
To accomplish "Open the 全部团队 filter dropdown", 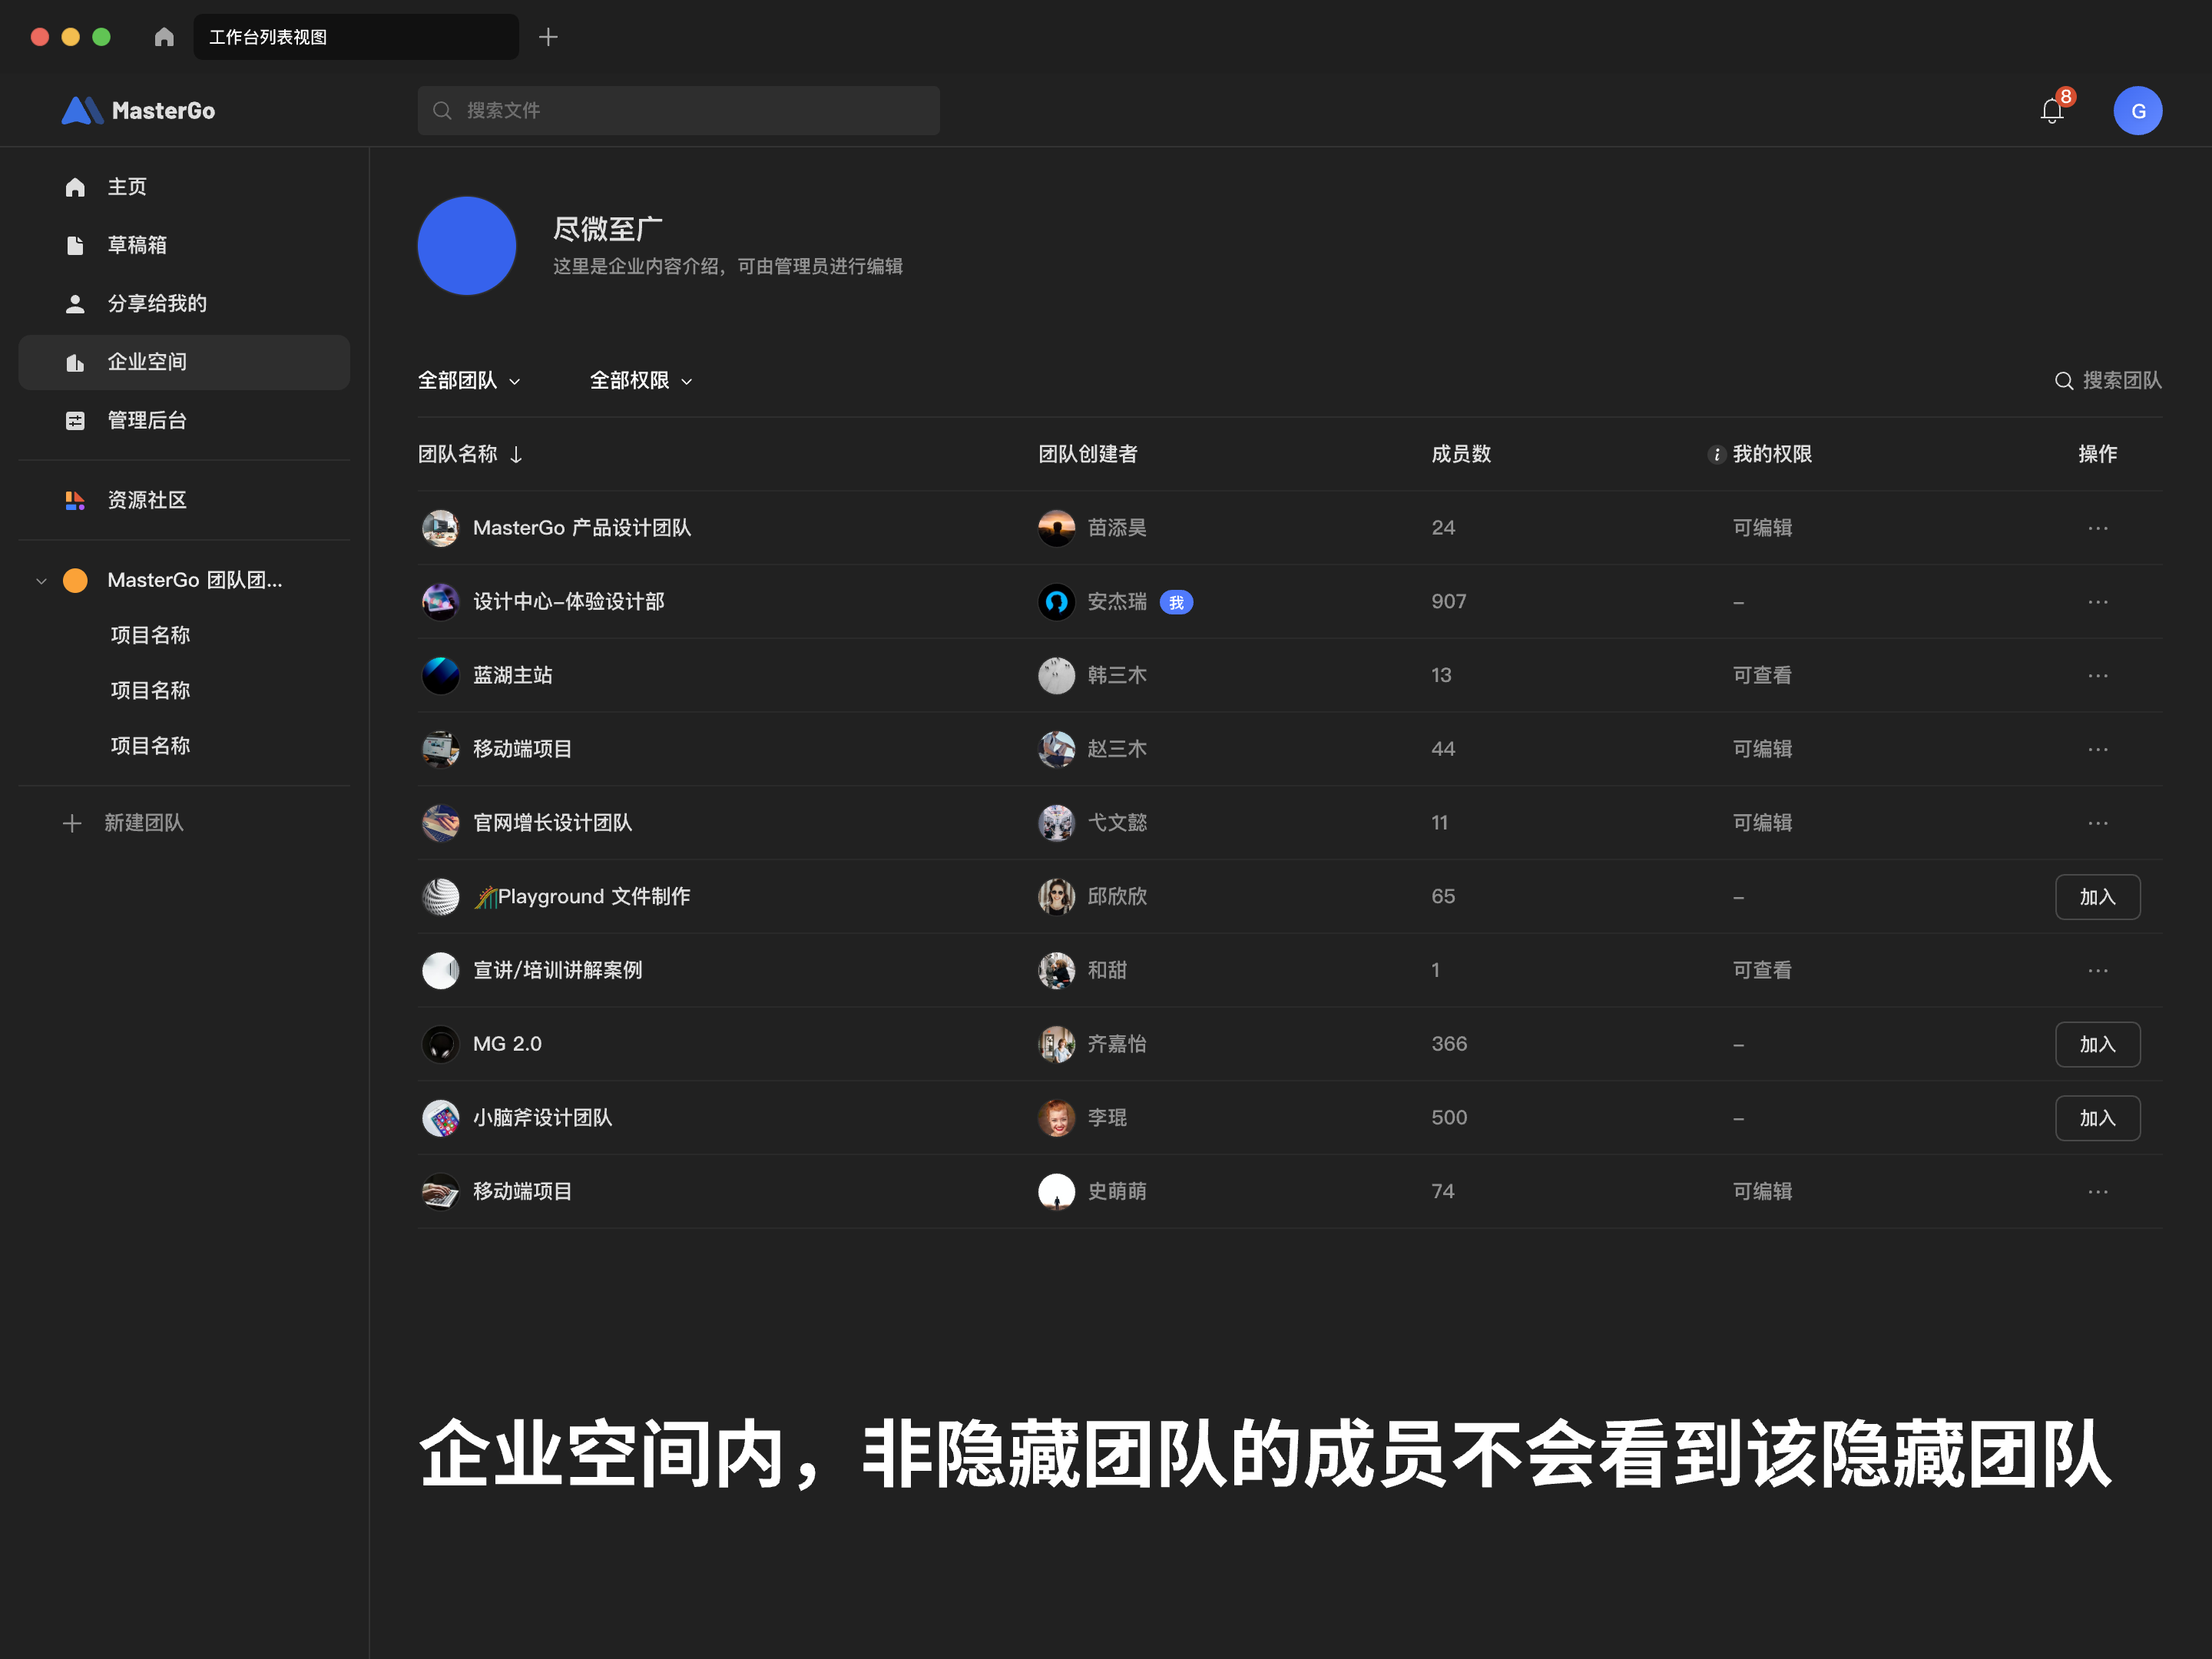I will pos(469,381).
